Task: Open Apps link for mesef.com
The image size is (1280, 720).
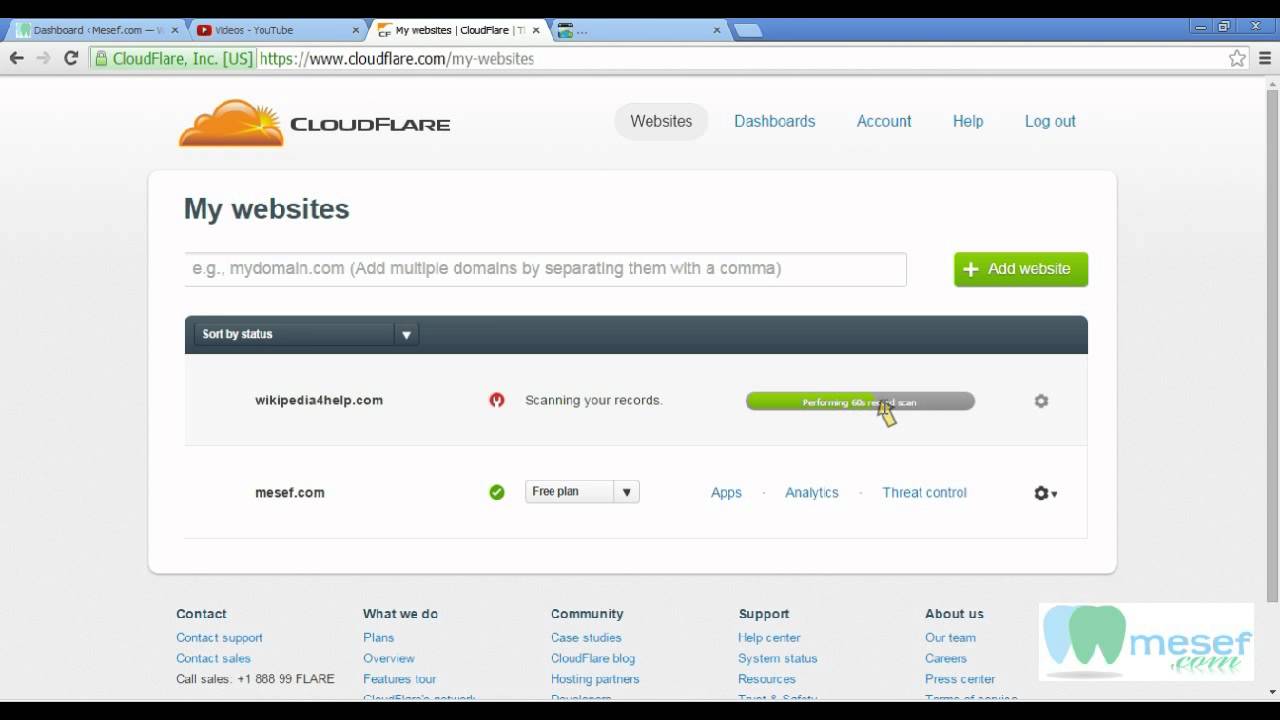Action: [x=726, y=492]
